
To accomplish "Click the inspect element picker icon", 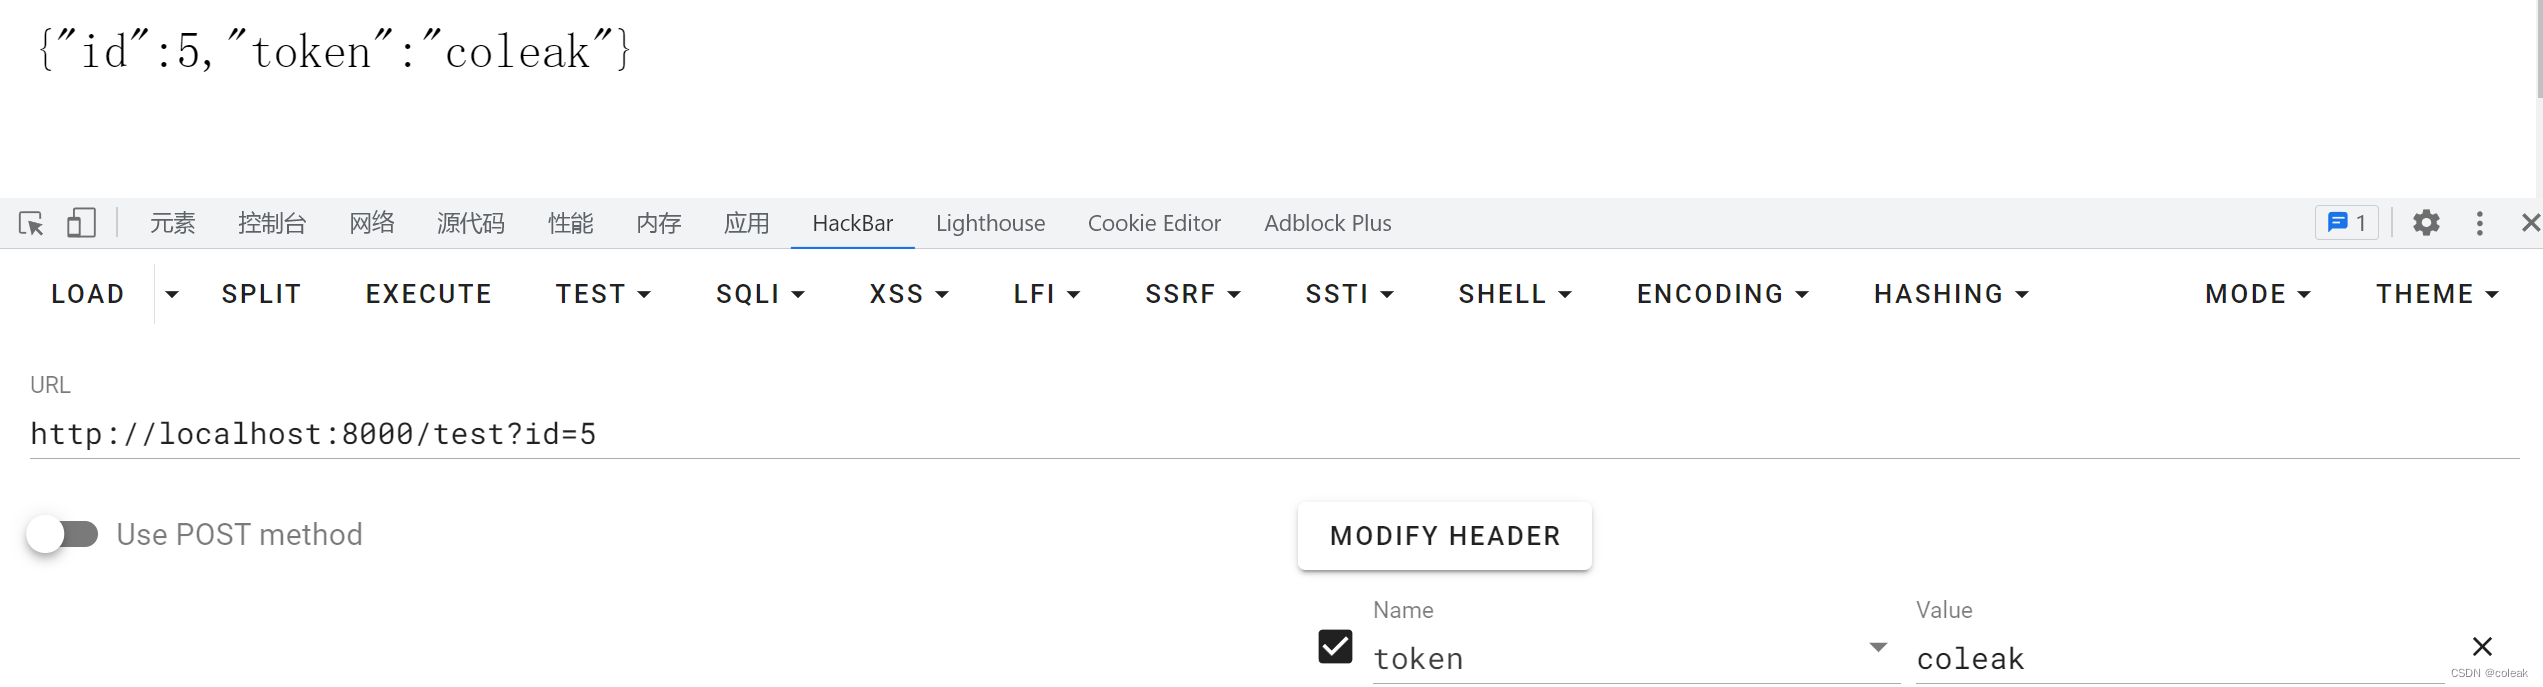I will 31,223.
